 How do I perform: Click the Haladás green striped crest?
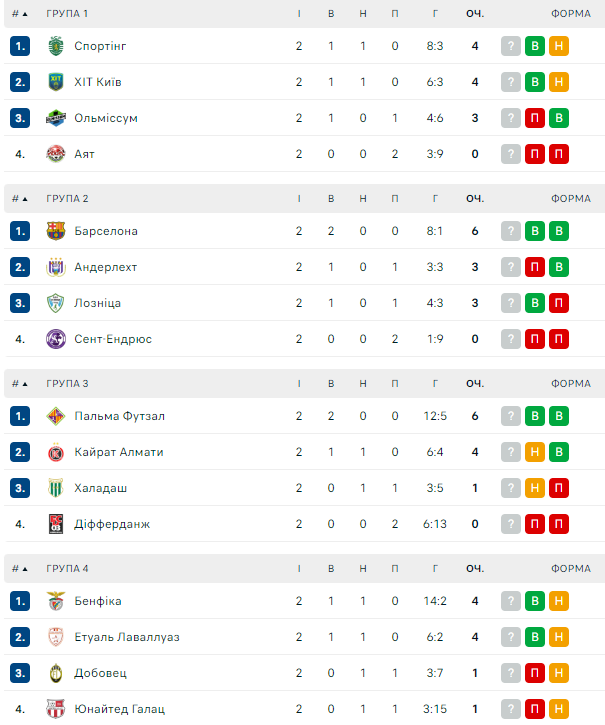click(x=56, y=488)
